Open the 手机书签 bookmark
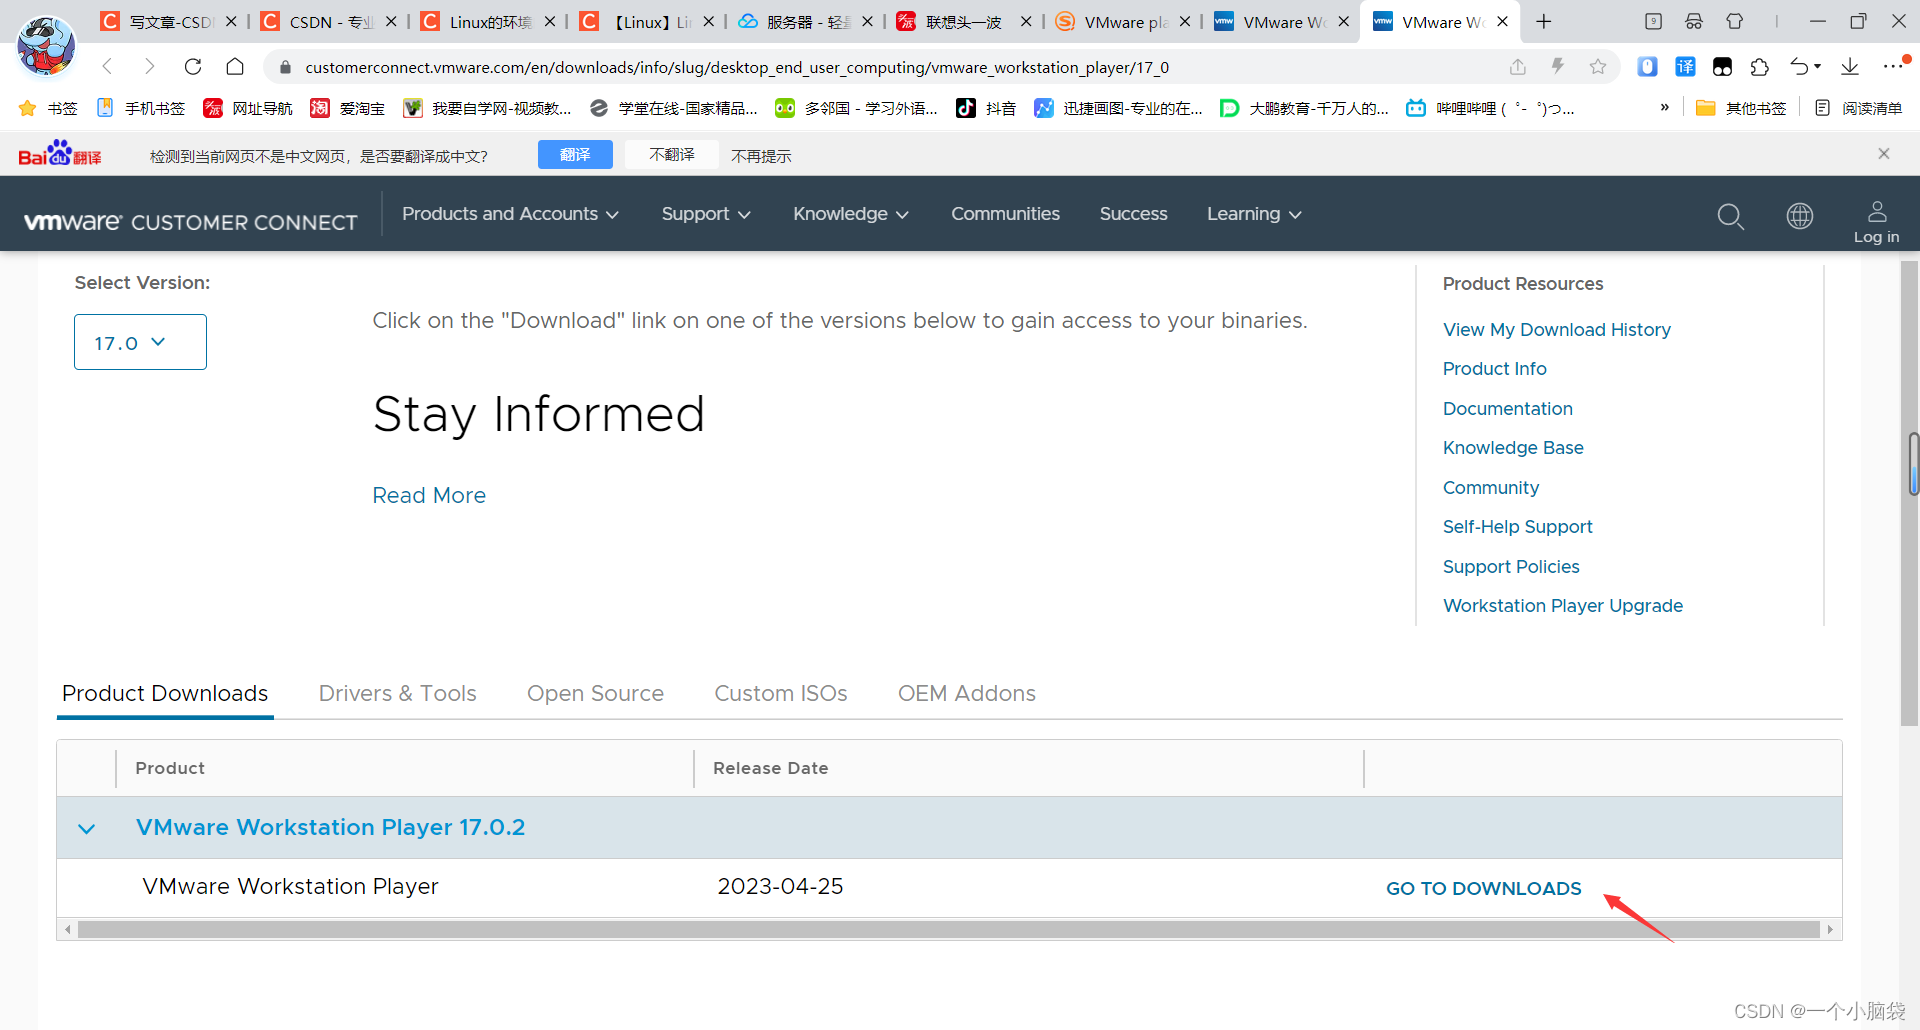 coord(141,108)
